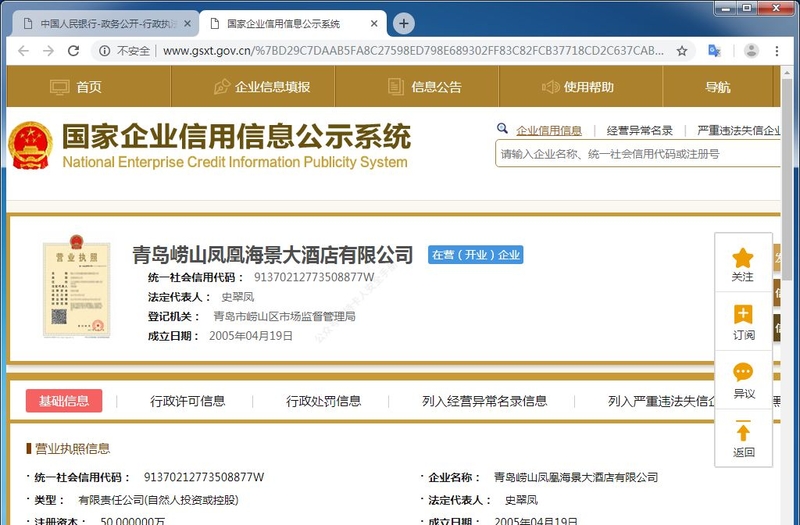Image resolution: width=800 pixels, height=525 pixels.
Task: Bookmark this page with the star icon
Action: 682,51
